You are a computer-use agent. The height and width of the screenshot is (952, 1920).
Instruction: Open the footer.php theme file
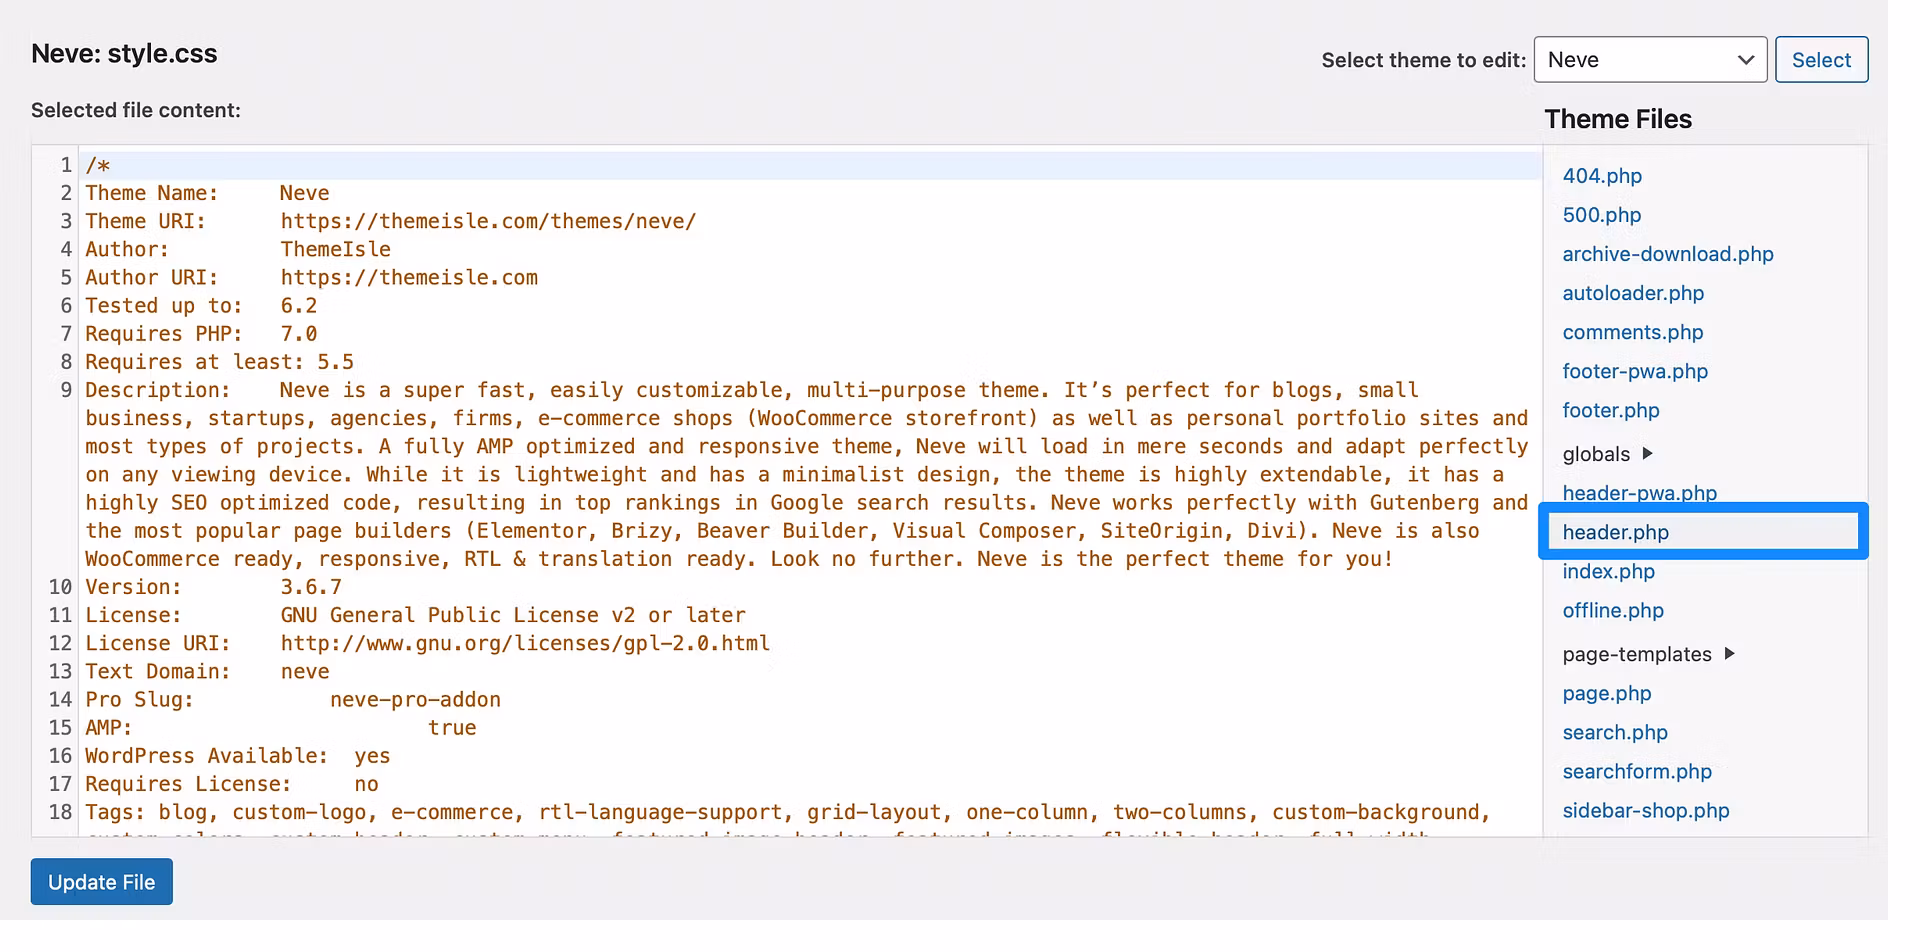coord(1611,410)
